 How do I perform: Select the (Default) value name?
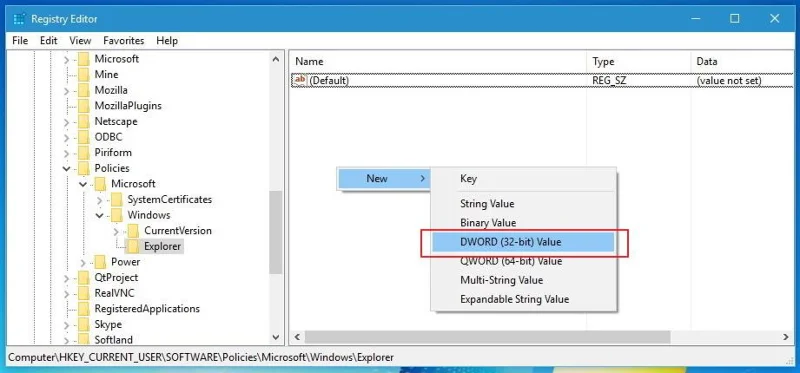tap(329, 81)
